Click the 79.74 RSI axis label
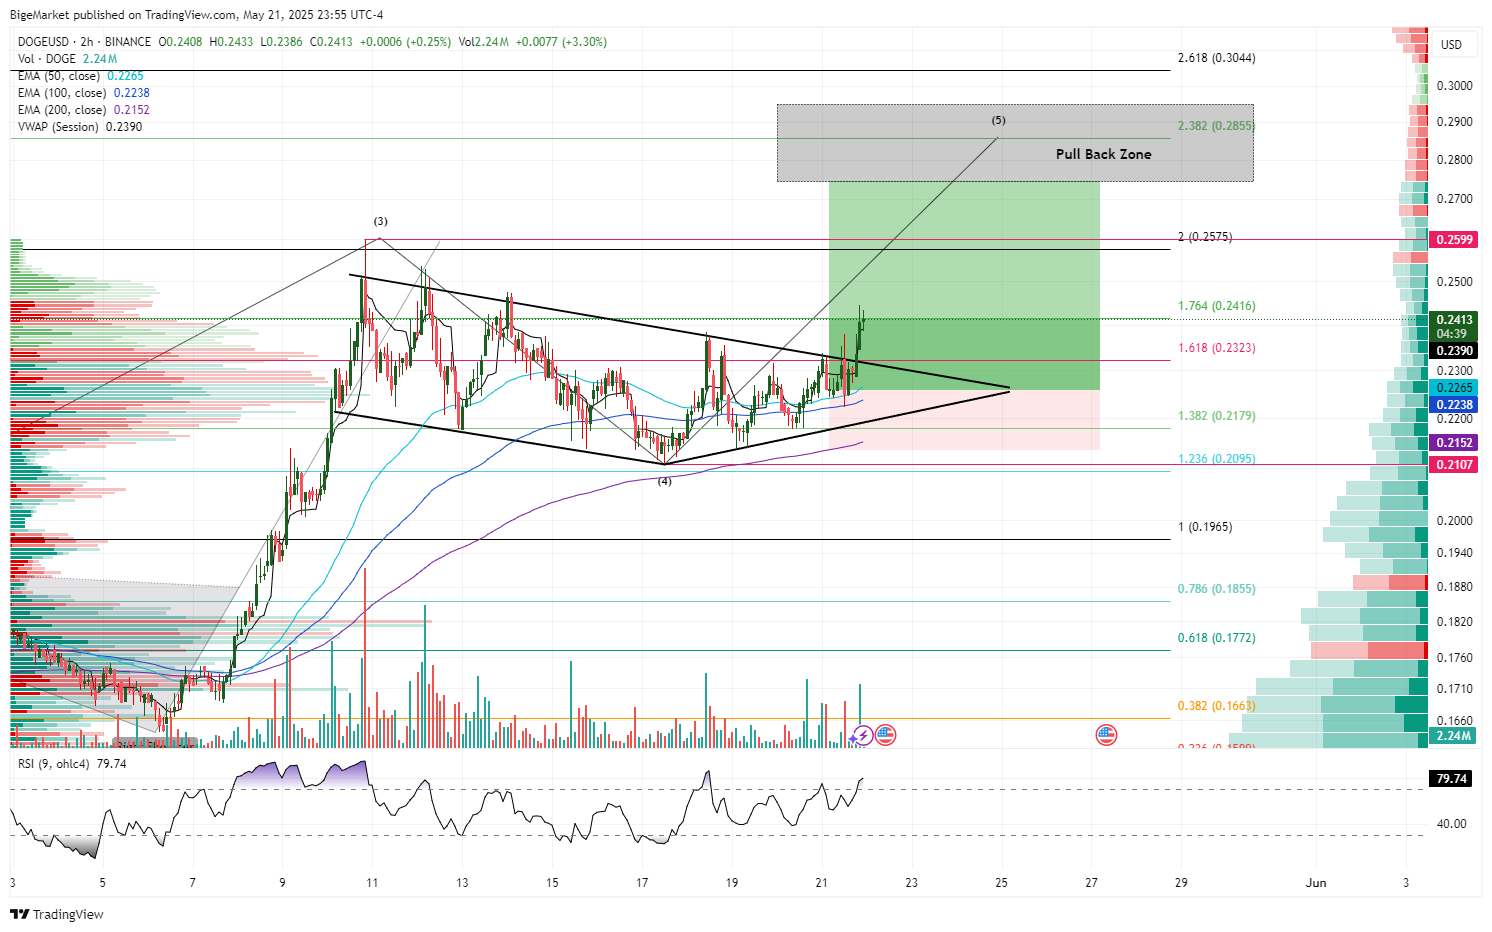The image size is (1492, 932). pyautogui.click(x=1452, y=778)
